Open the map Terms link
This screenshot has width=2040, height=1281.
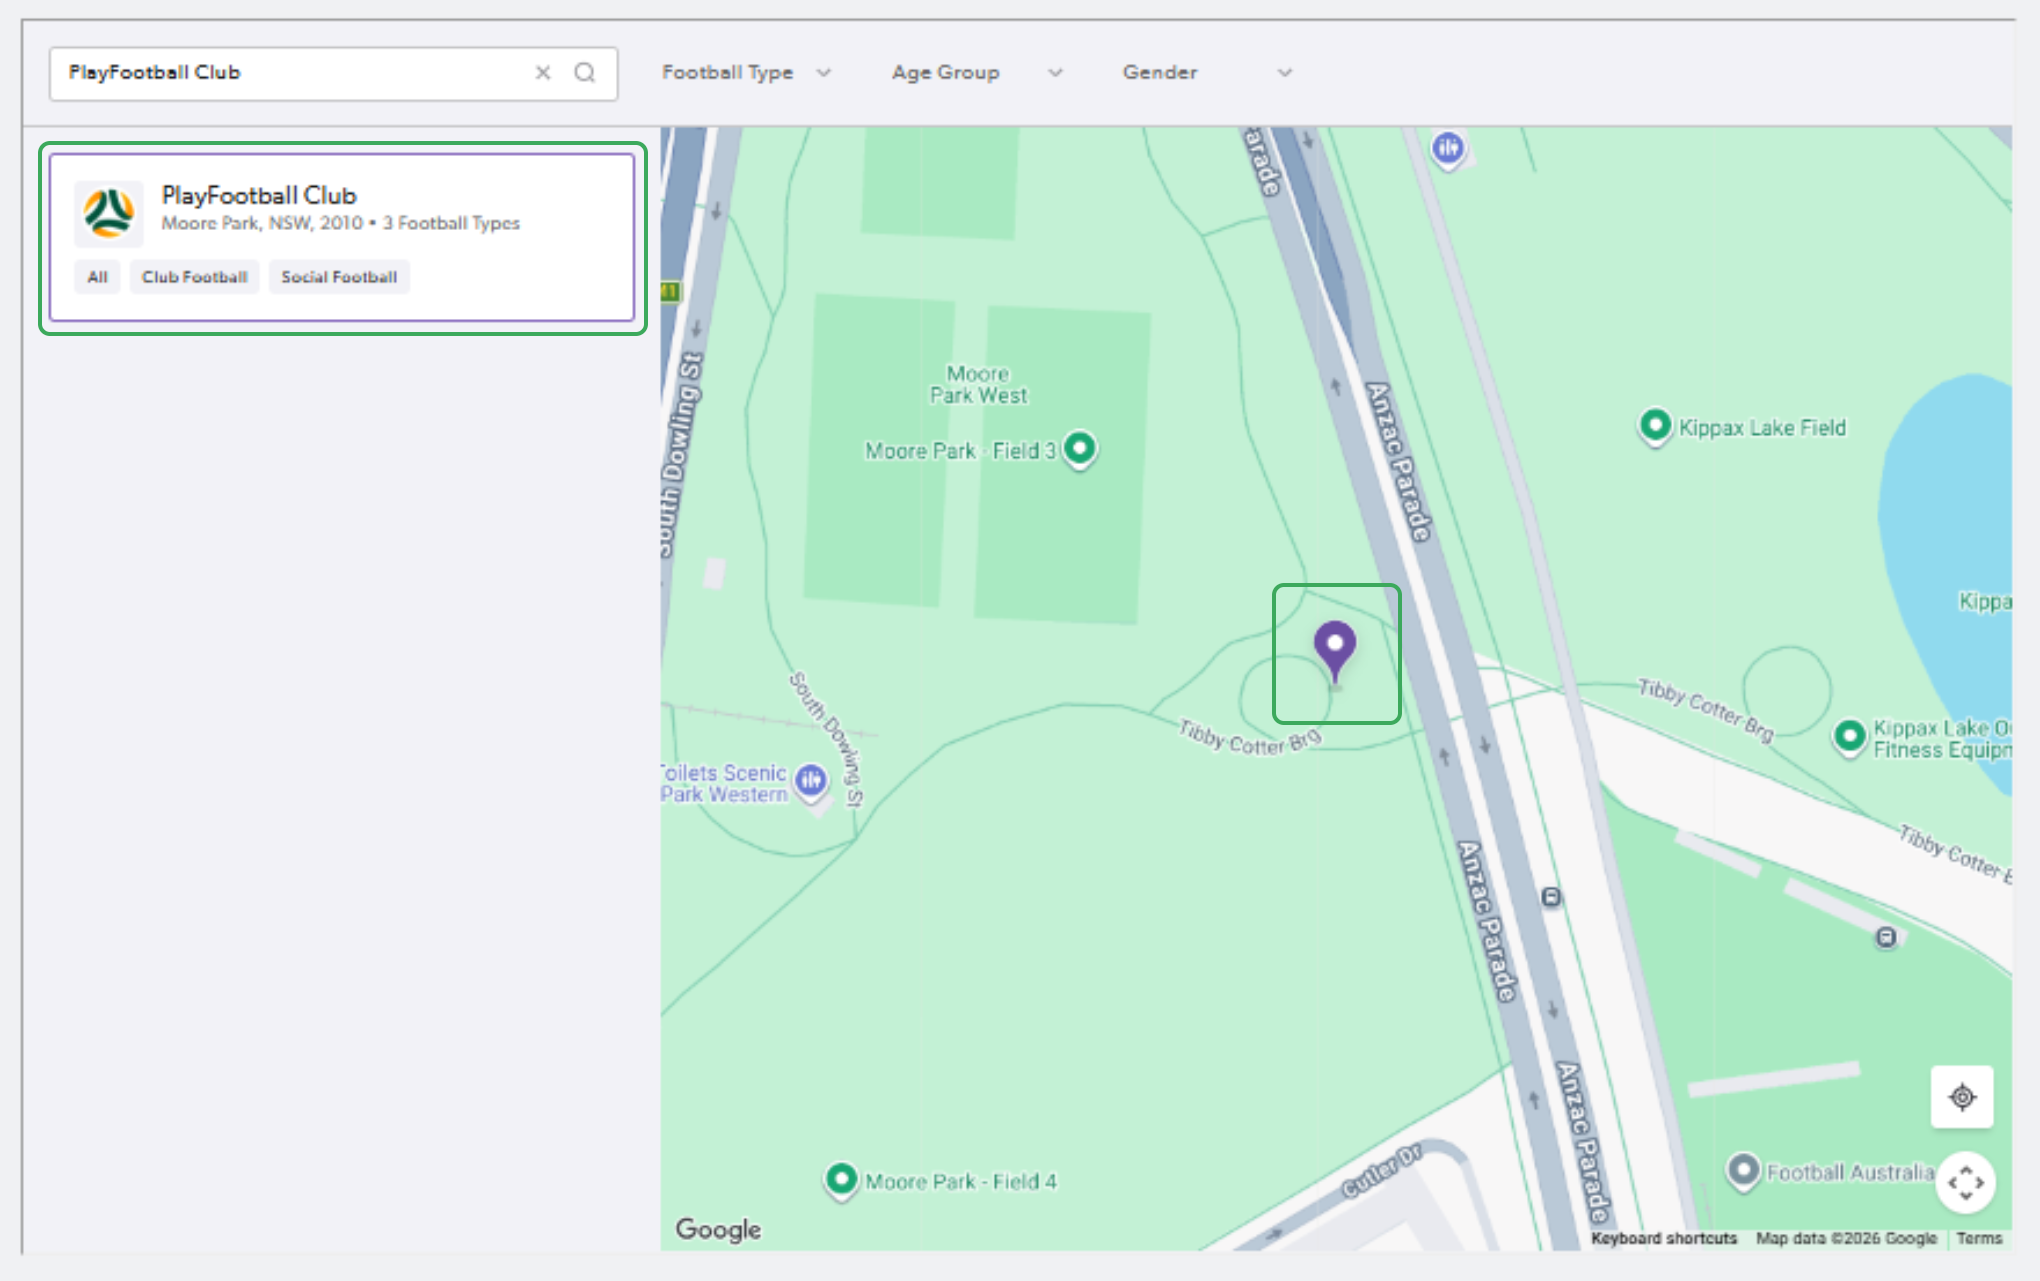[1979, 1238]
